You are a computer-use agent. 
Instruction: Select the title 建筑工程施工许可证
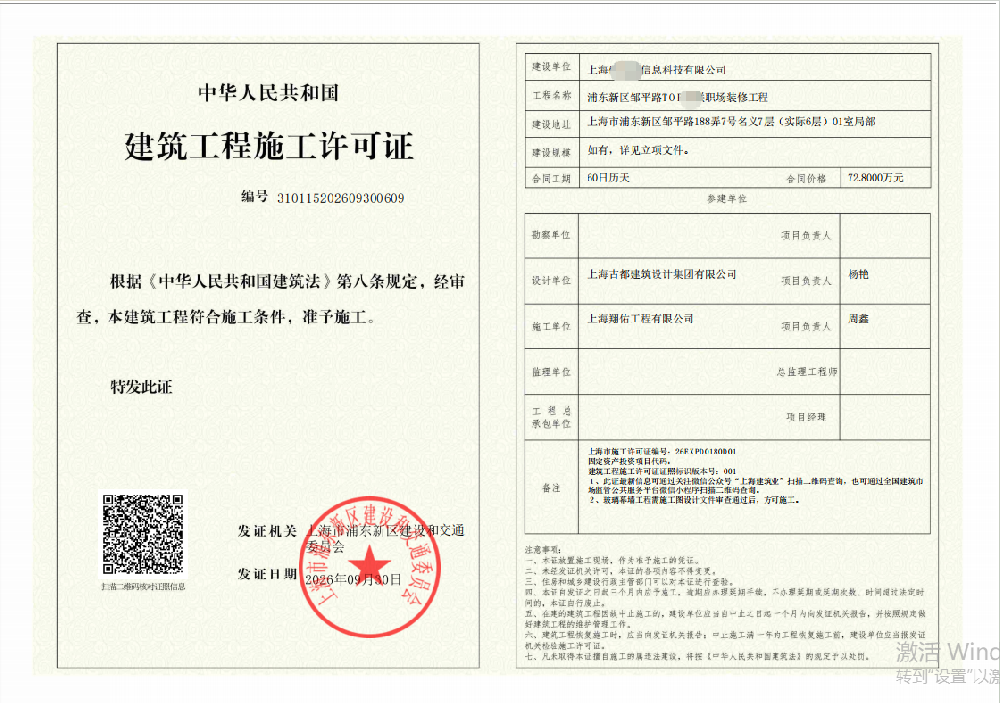coord(268,146)
